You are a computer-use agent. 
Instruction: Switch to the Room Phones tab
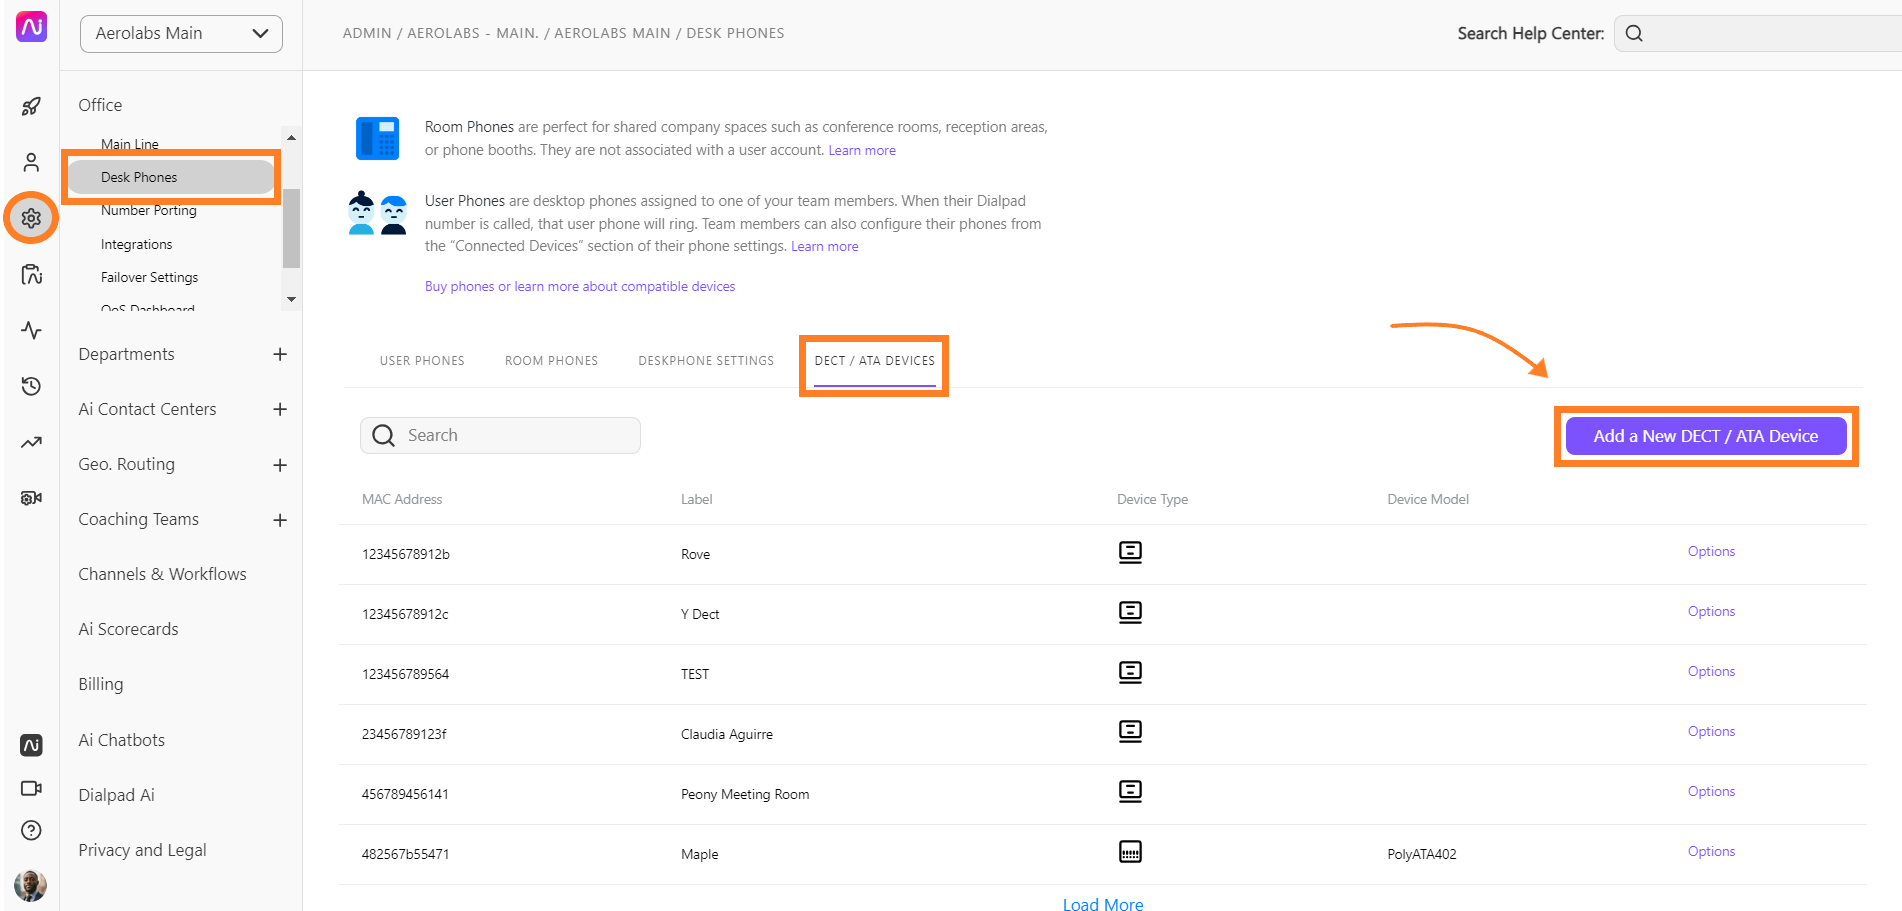pyautogui.click(x=551, y=361)
